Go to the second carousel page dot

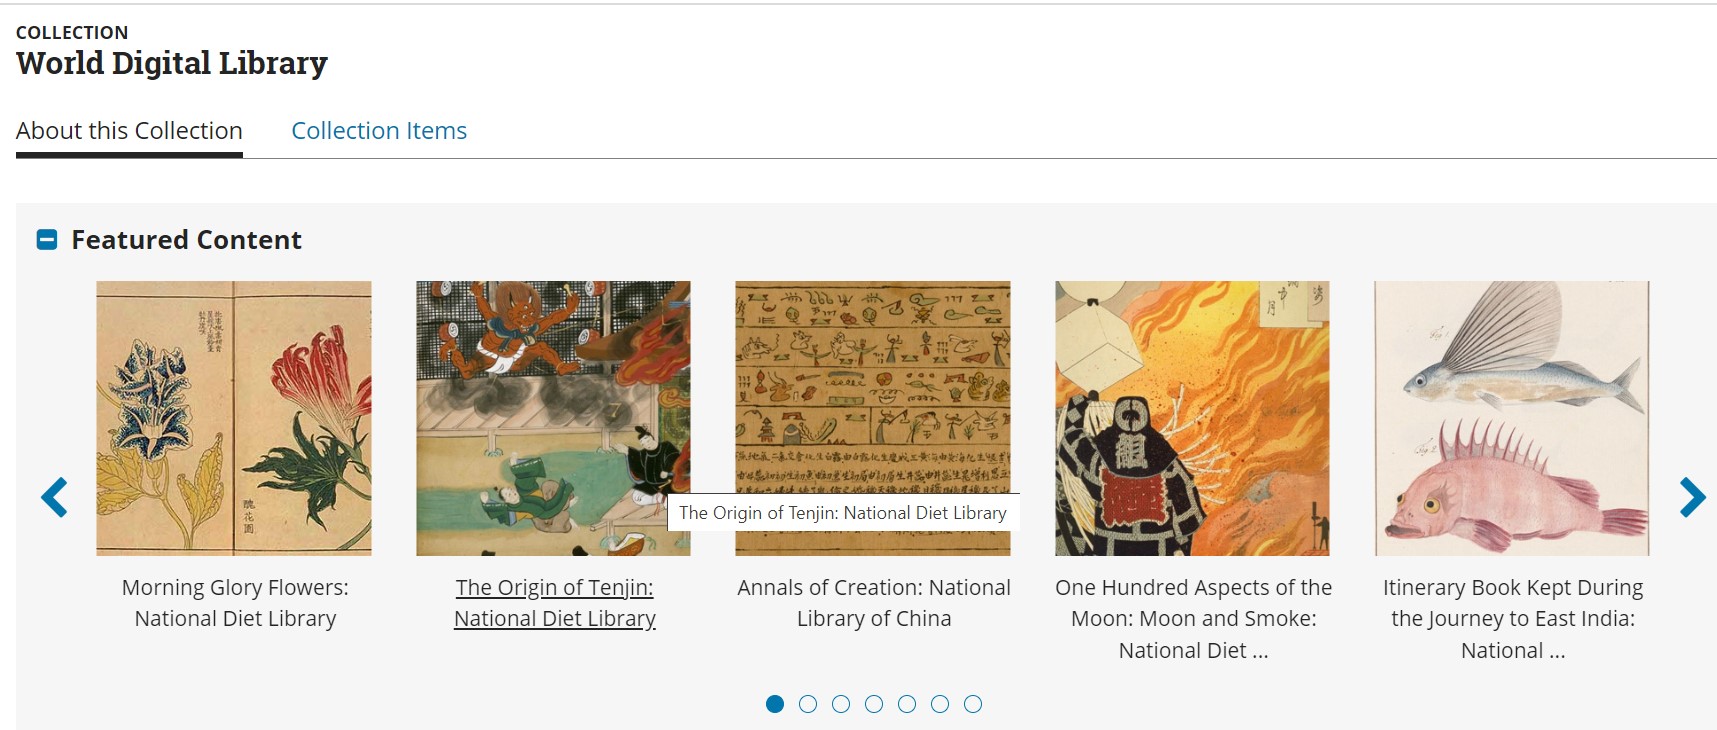808,704
